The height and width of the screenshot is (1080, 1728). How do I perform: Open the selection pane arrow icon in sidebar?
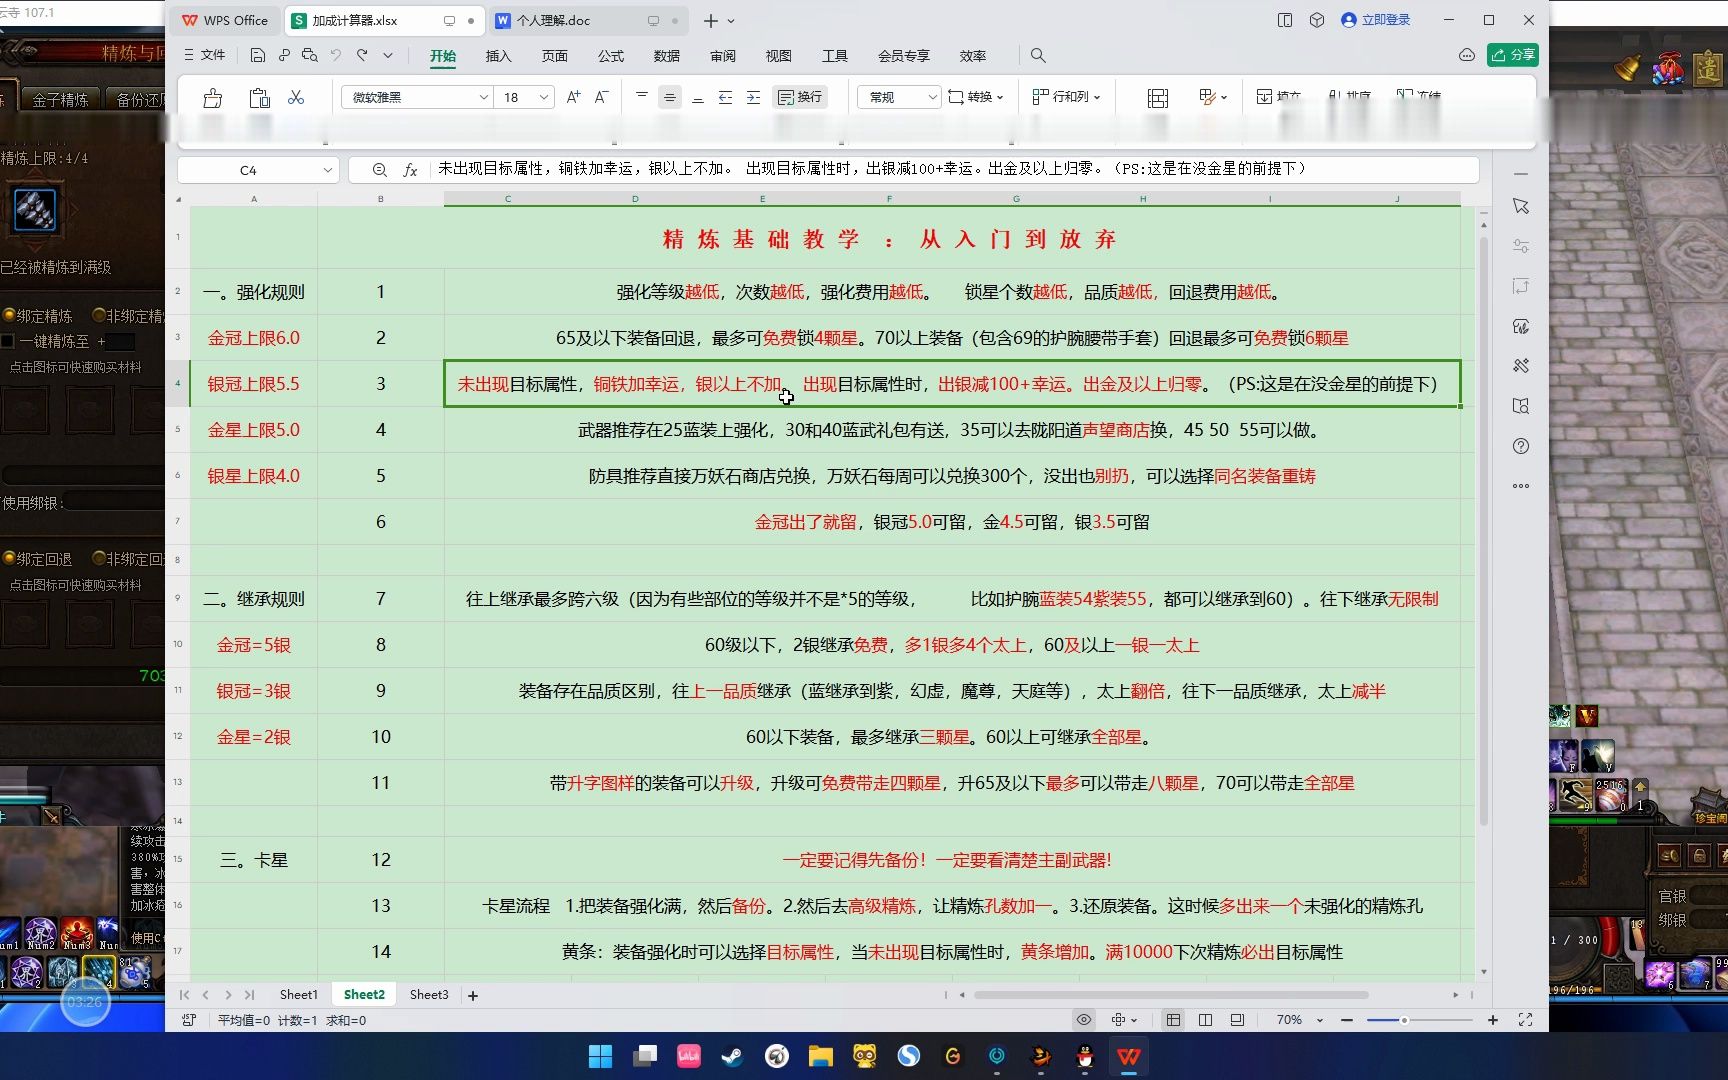(x=1521, y=206)
